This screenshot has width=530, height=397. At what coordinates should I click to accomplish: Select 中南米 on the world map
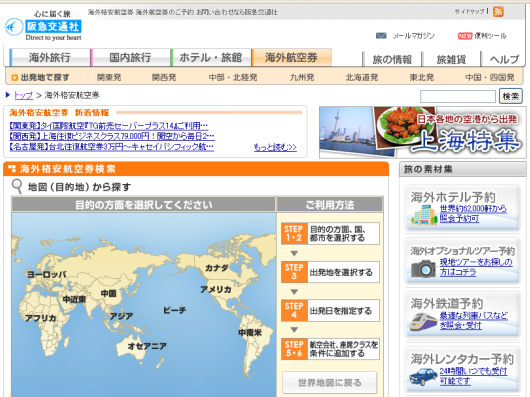point(250,332)
